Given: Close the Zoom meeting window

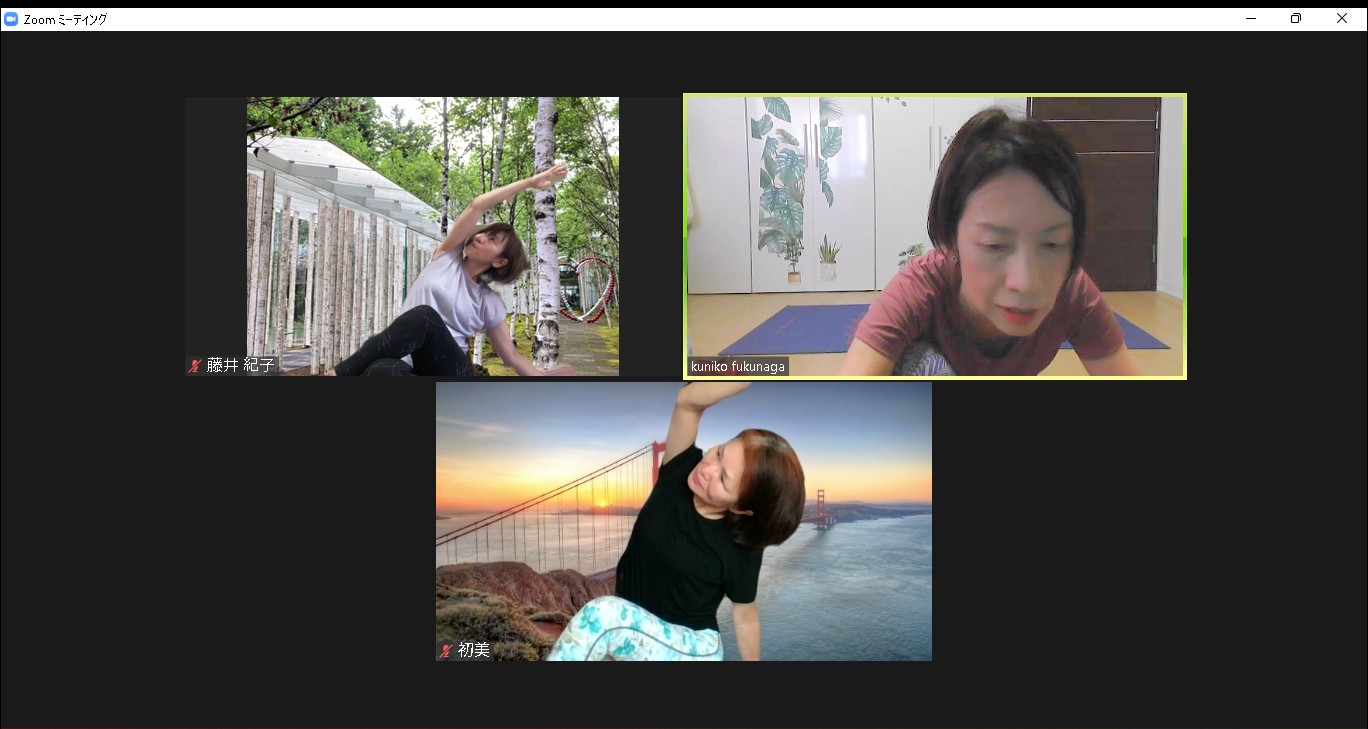Looking at the screenshot, I should tap(1342, 18).
